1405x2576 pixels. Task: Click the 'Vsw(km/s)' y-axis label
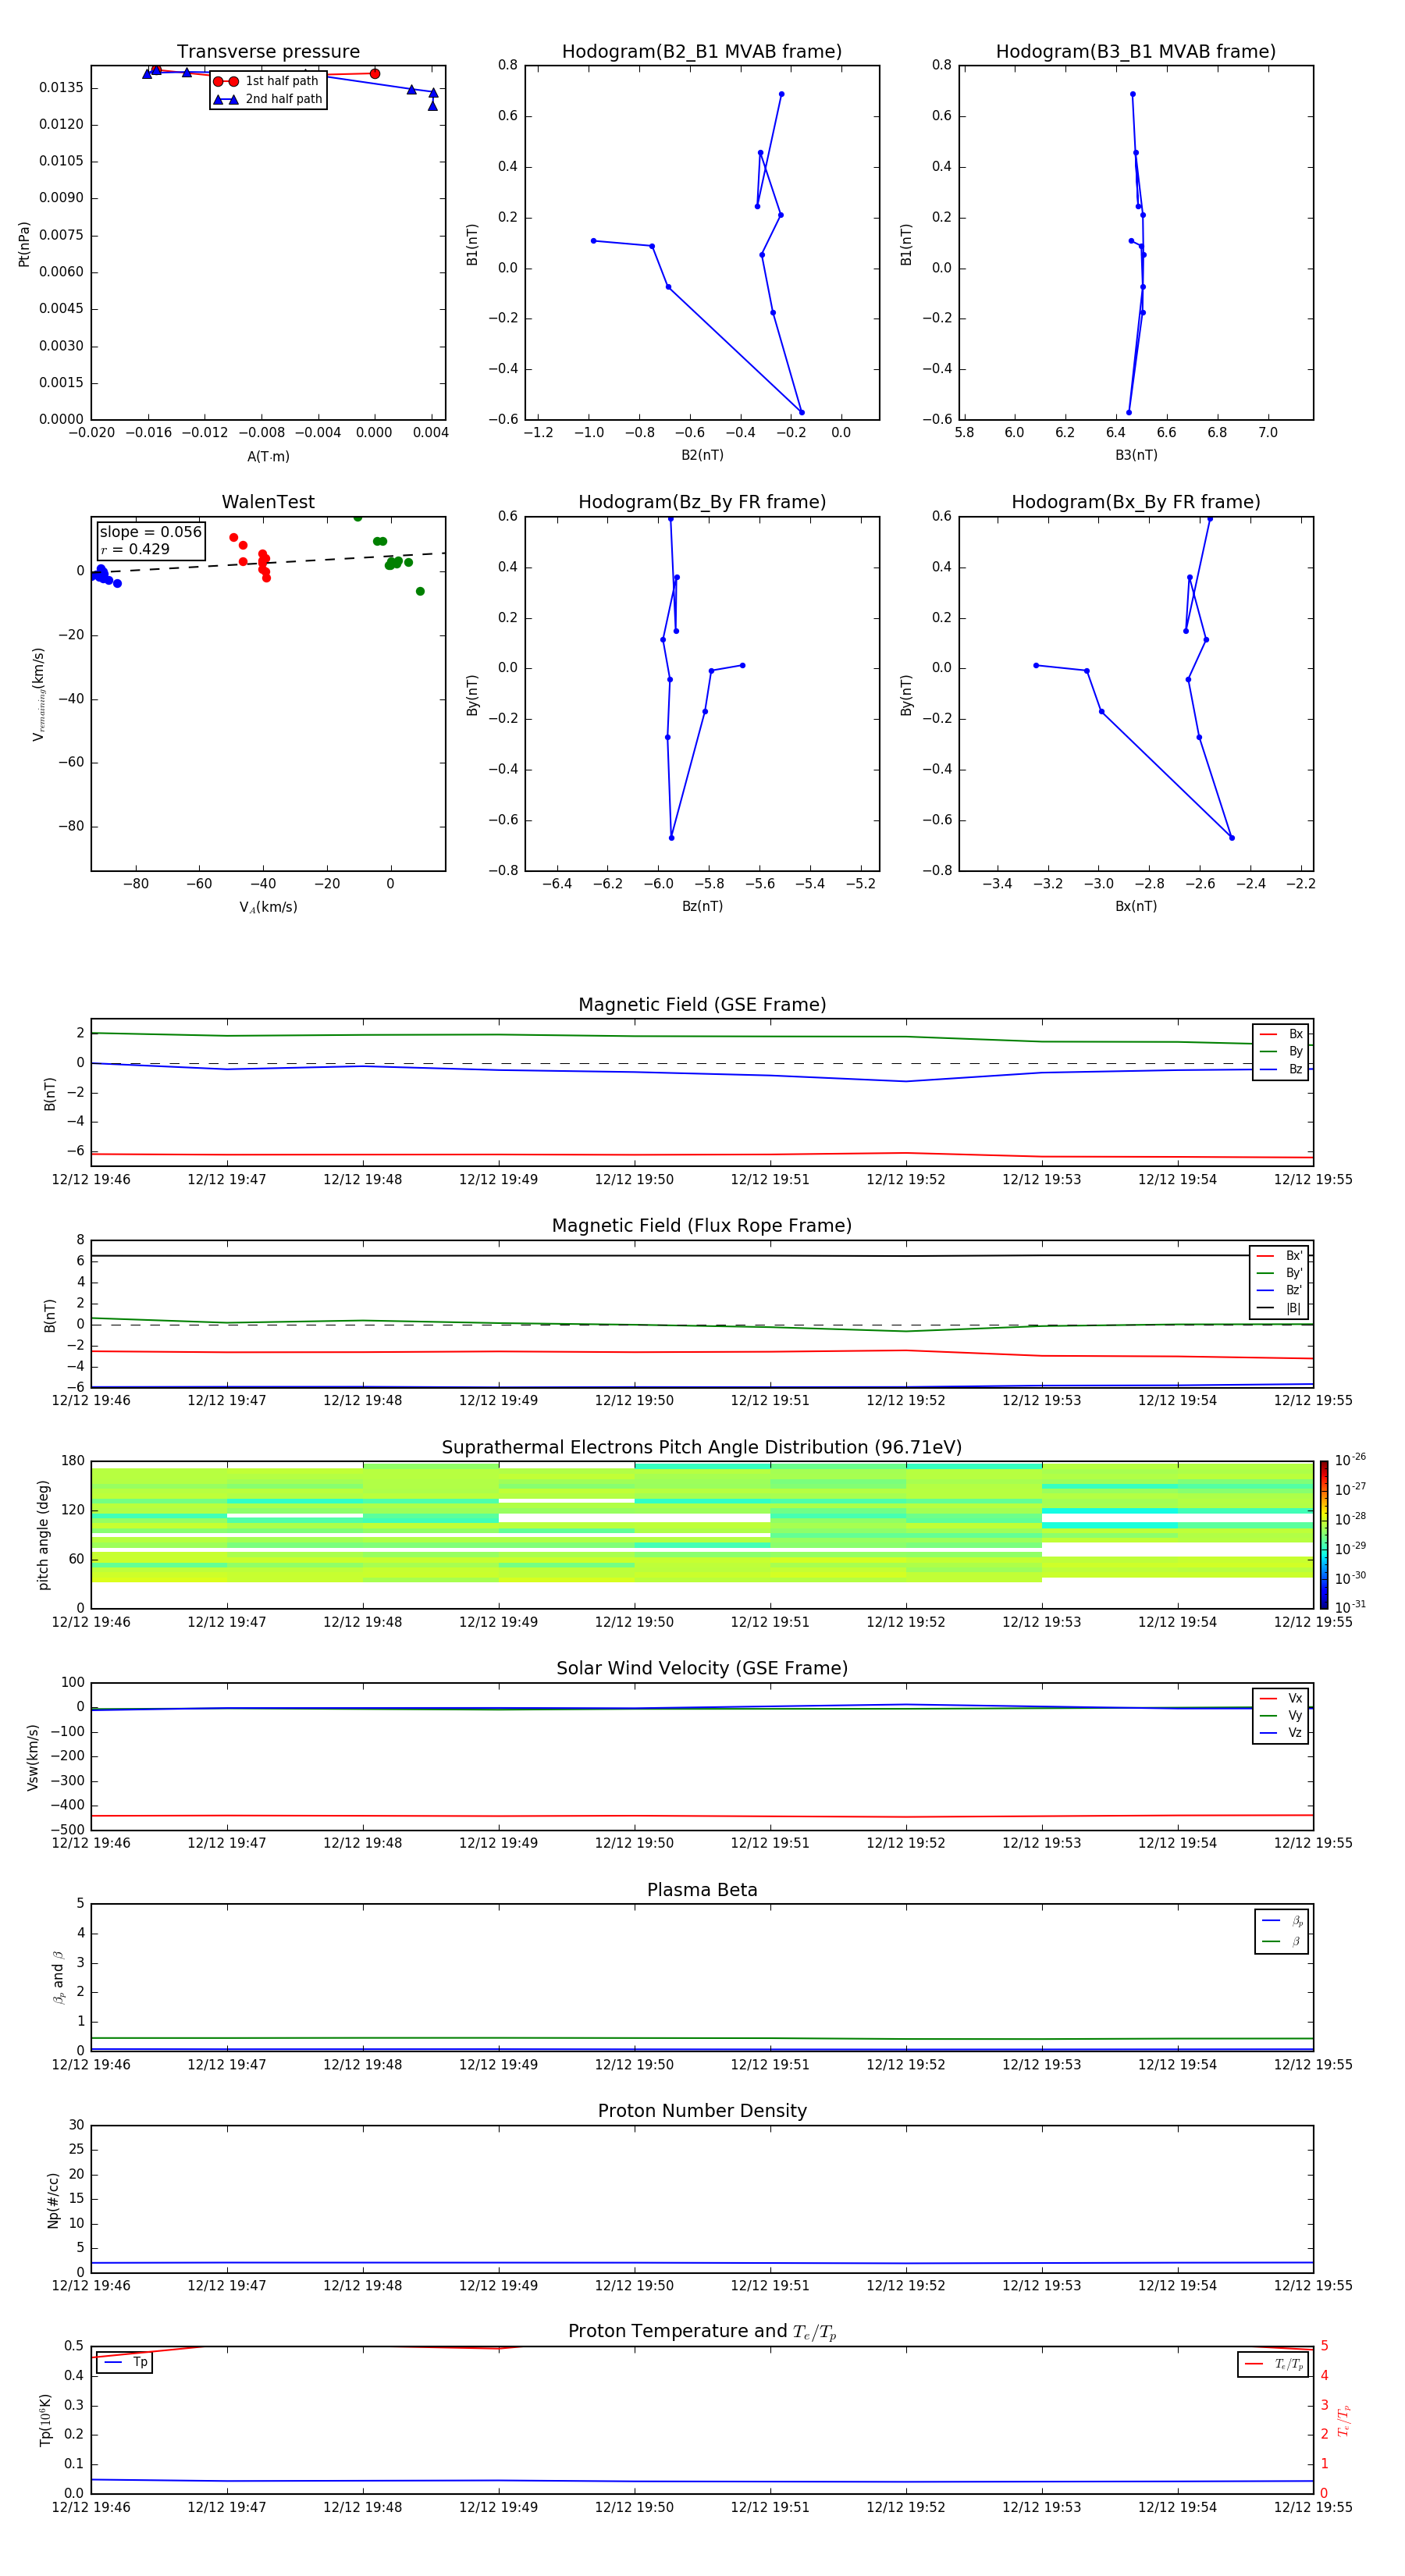click(33, 1757)
